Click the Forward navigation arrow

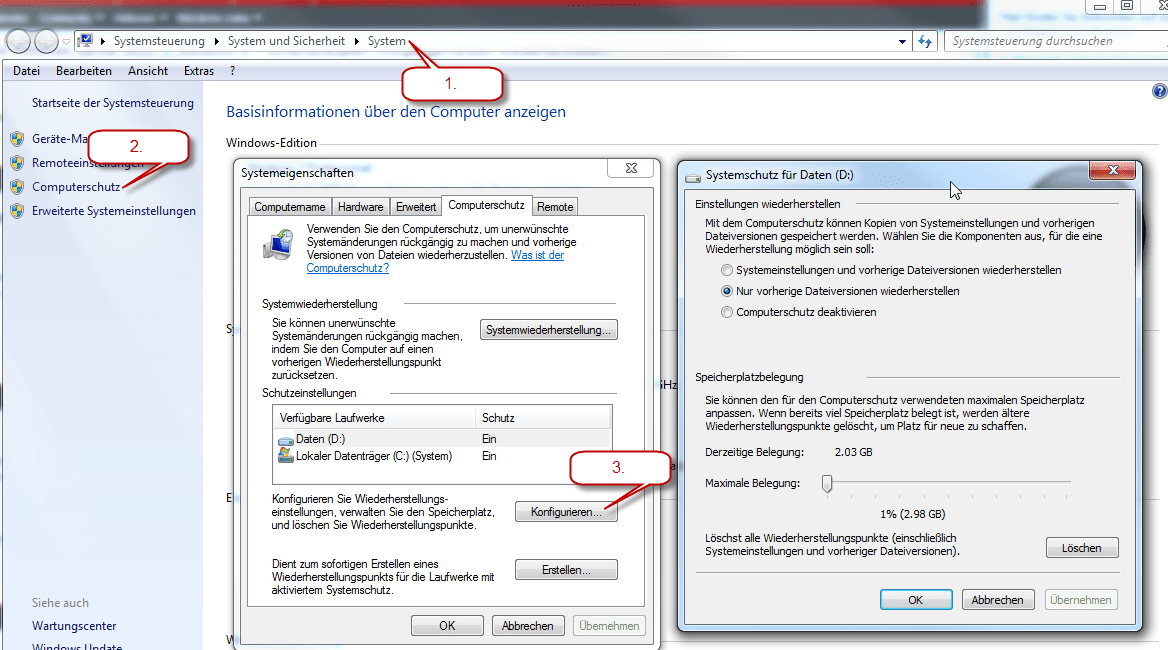pos(46,41)
